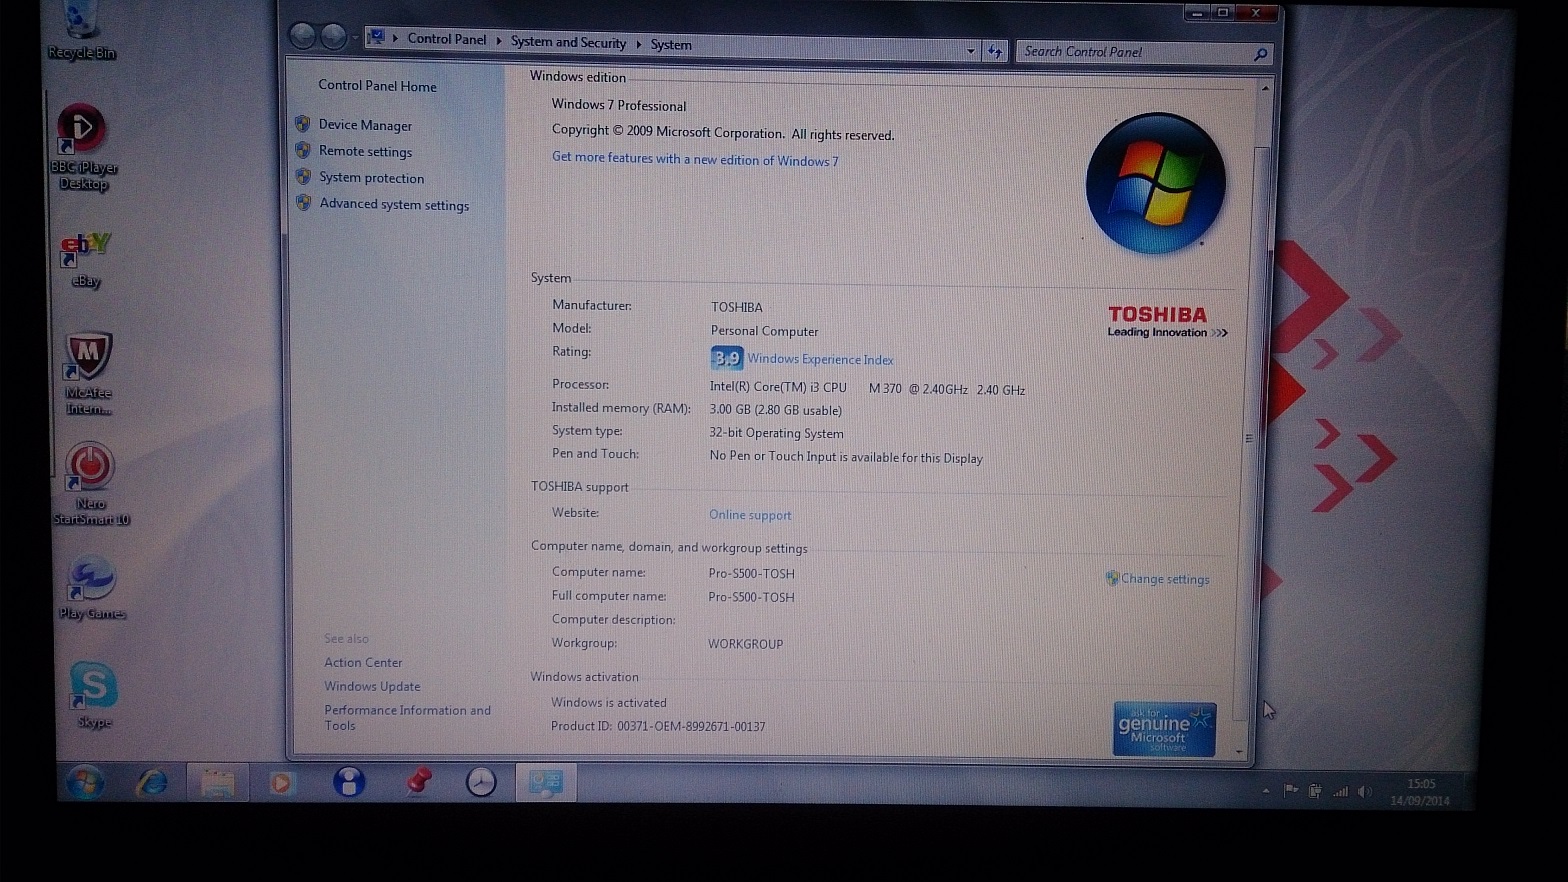Click Control Panel taskbar button
This screenshot has height=882, width=1568.
click(546, 783)
